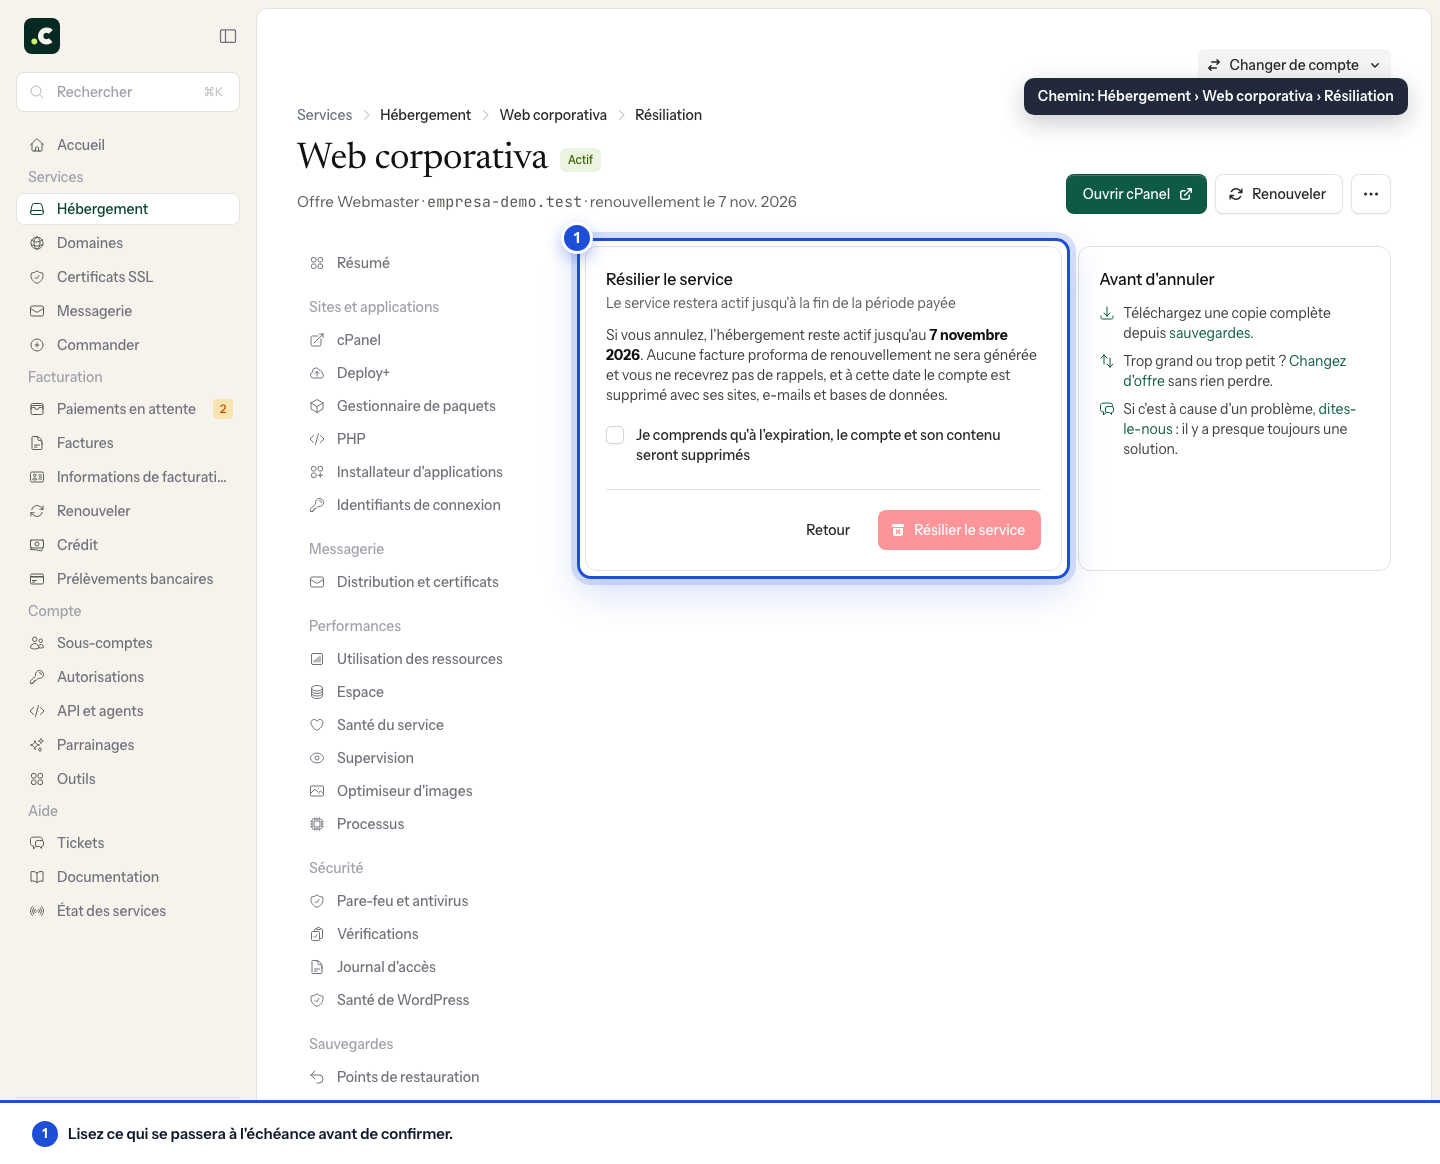The height and width of the screenshot is (1164, 1440).
Task: Click the Accueil home icon
Action: tap(37, 145)
